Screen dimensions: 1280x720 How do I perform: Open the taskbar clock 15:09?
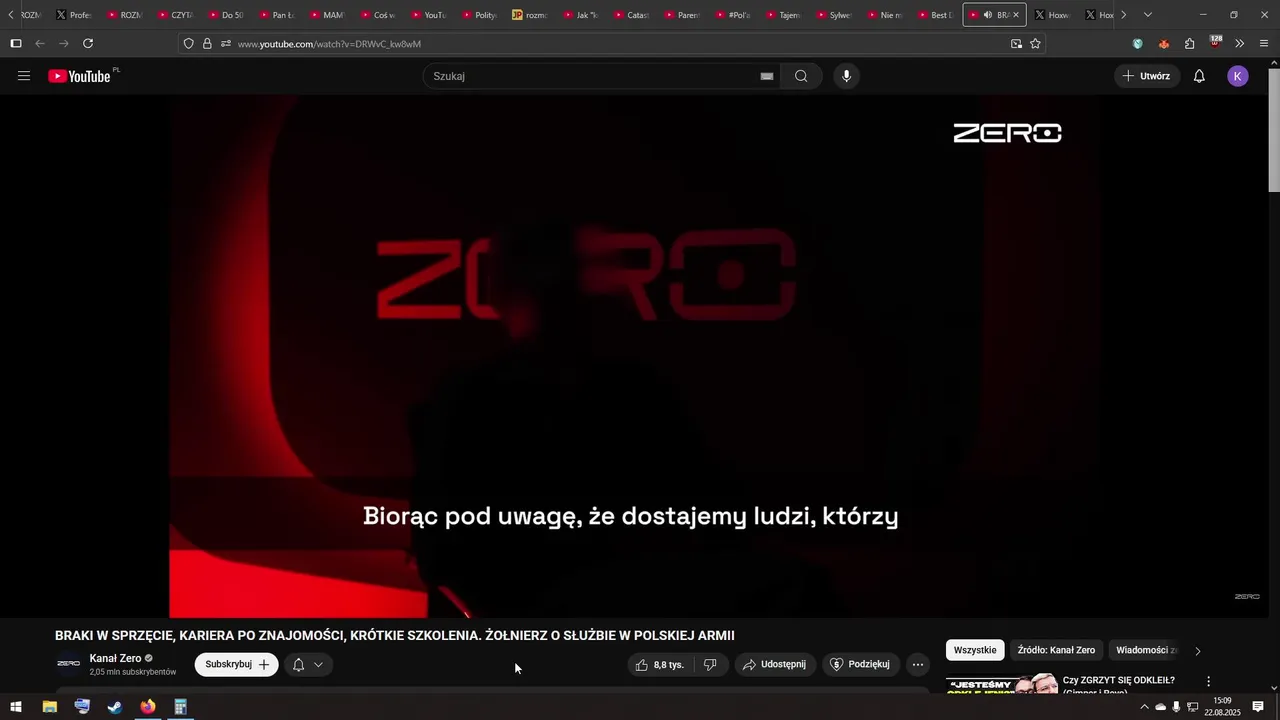click(x=1222, y=707)
